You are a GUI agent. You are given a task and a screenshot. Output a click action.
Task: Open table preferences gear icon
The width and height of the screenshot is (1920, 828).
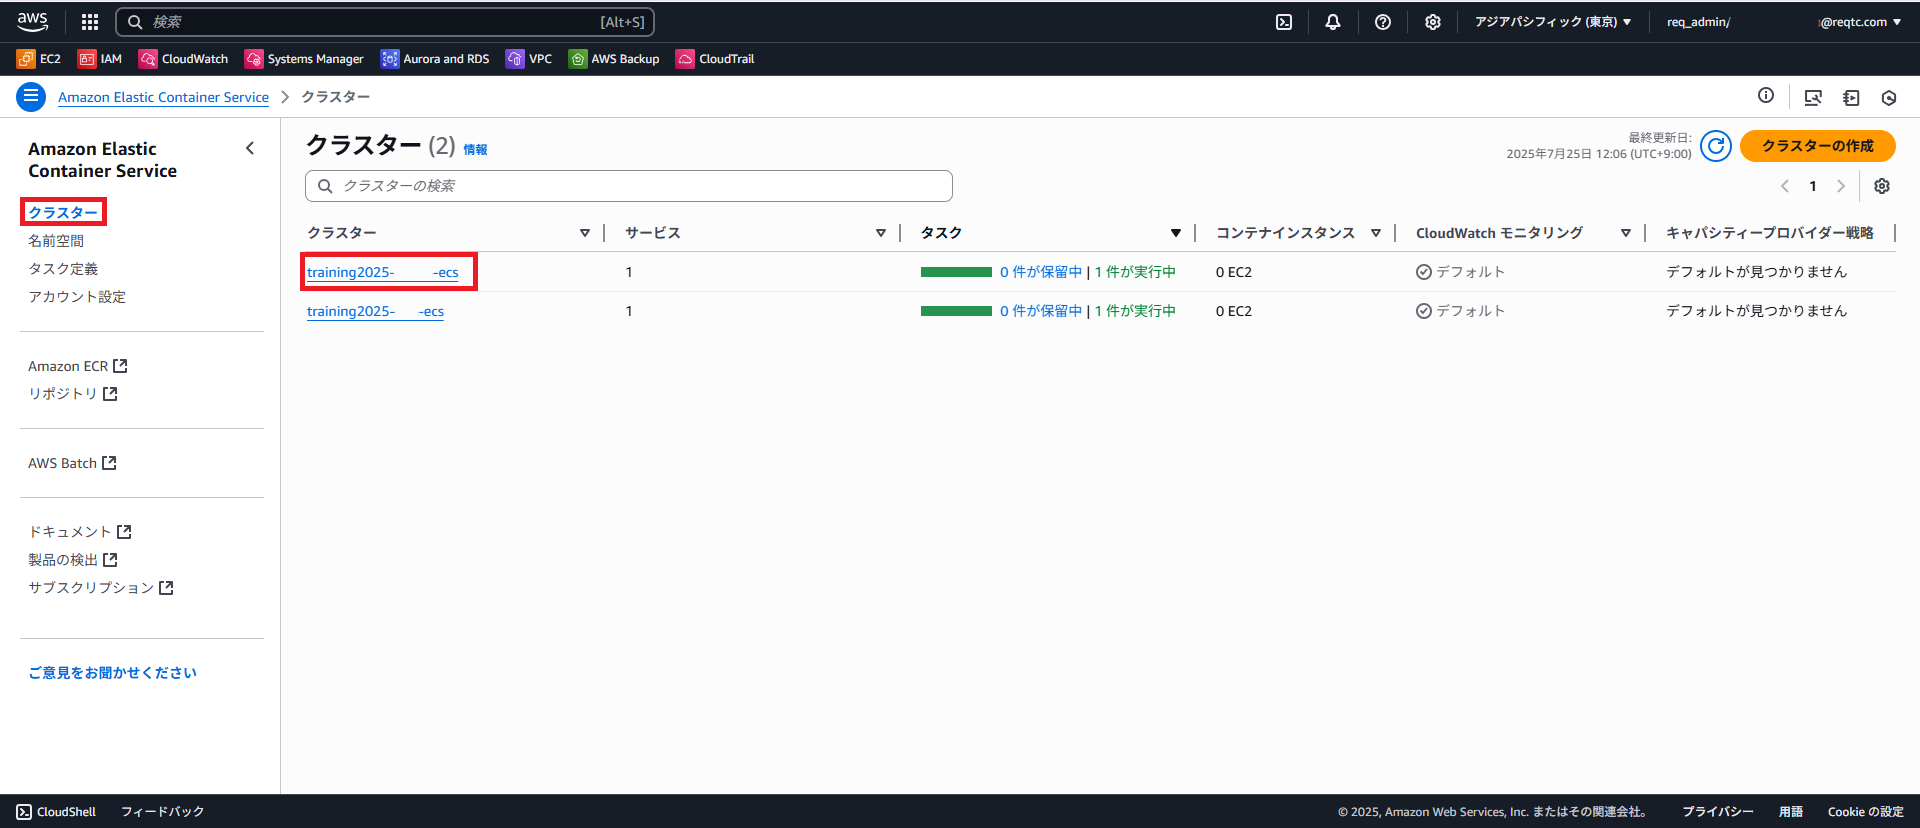1882,186
